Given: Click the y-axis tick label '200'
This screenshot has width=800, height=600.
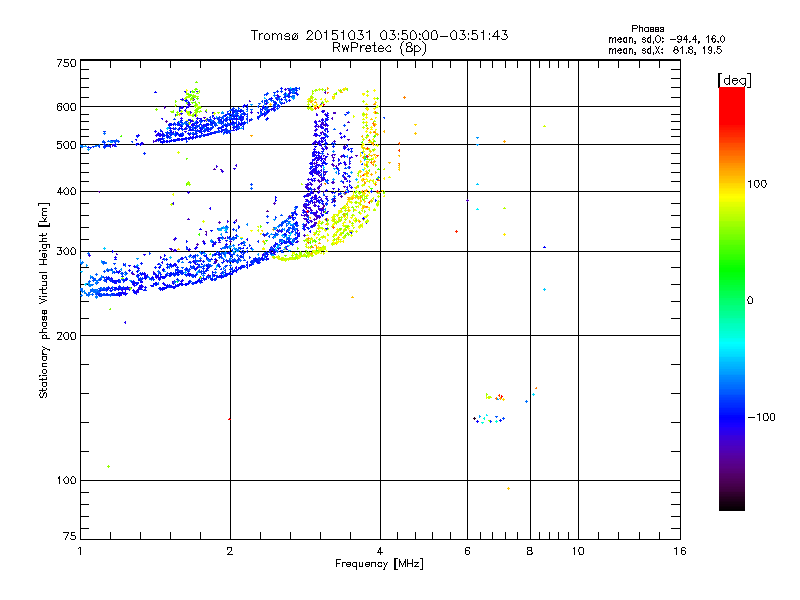Looking at the screenshot, I should coord(67,336).
